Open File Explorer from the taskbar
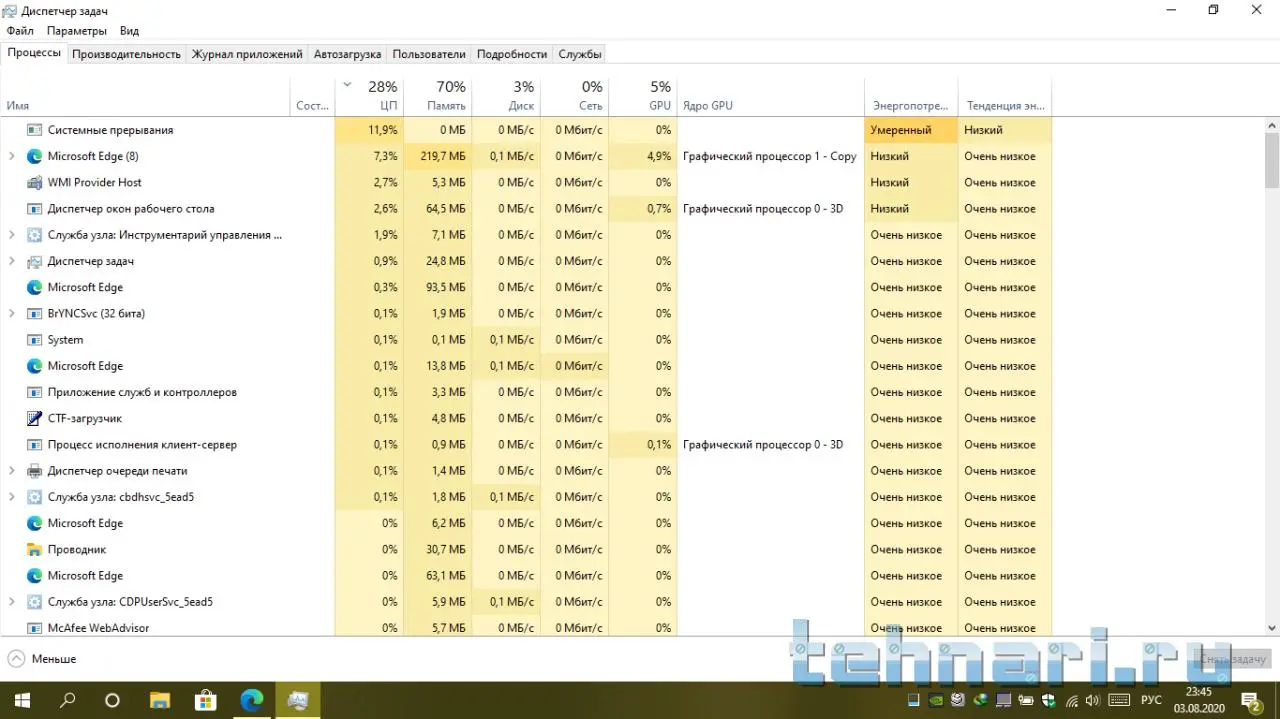 (159, 700)
